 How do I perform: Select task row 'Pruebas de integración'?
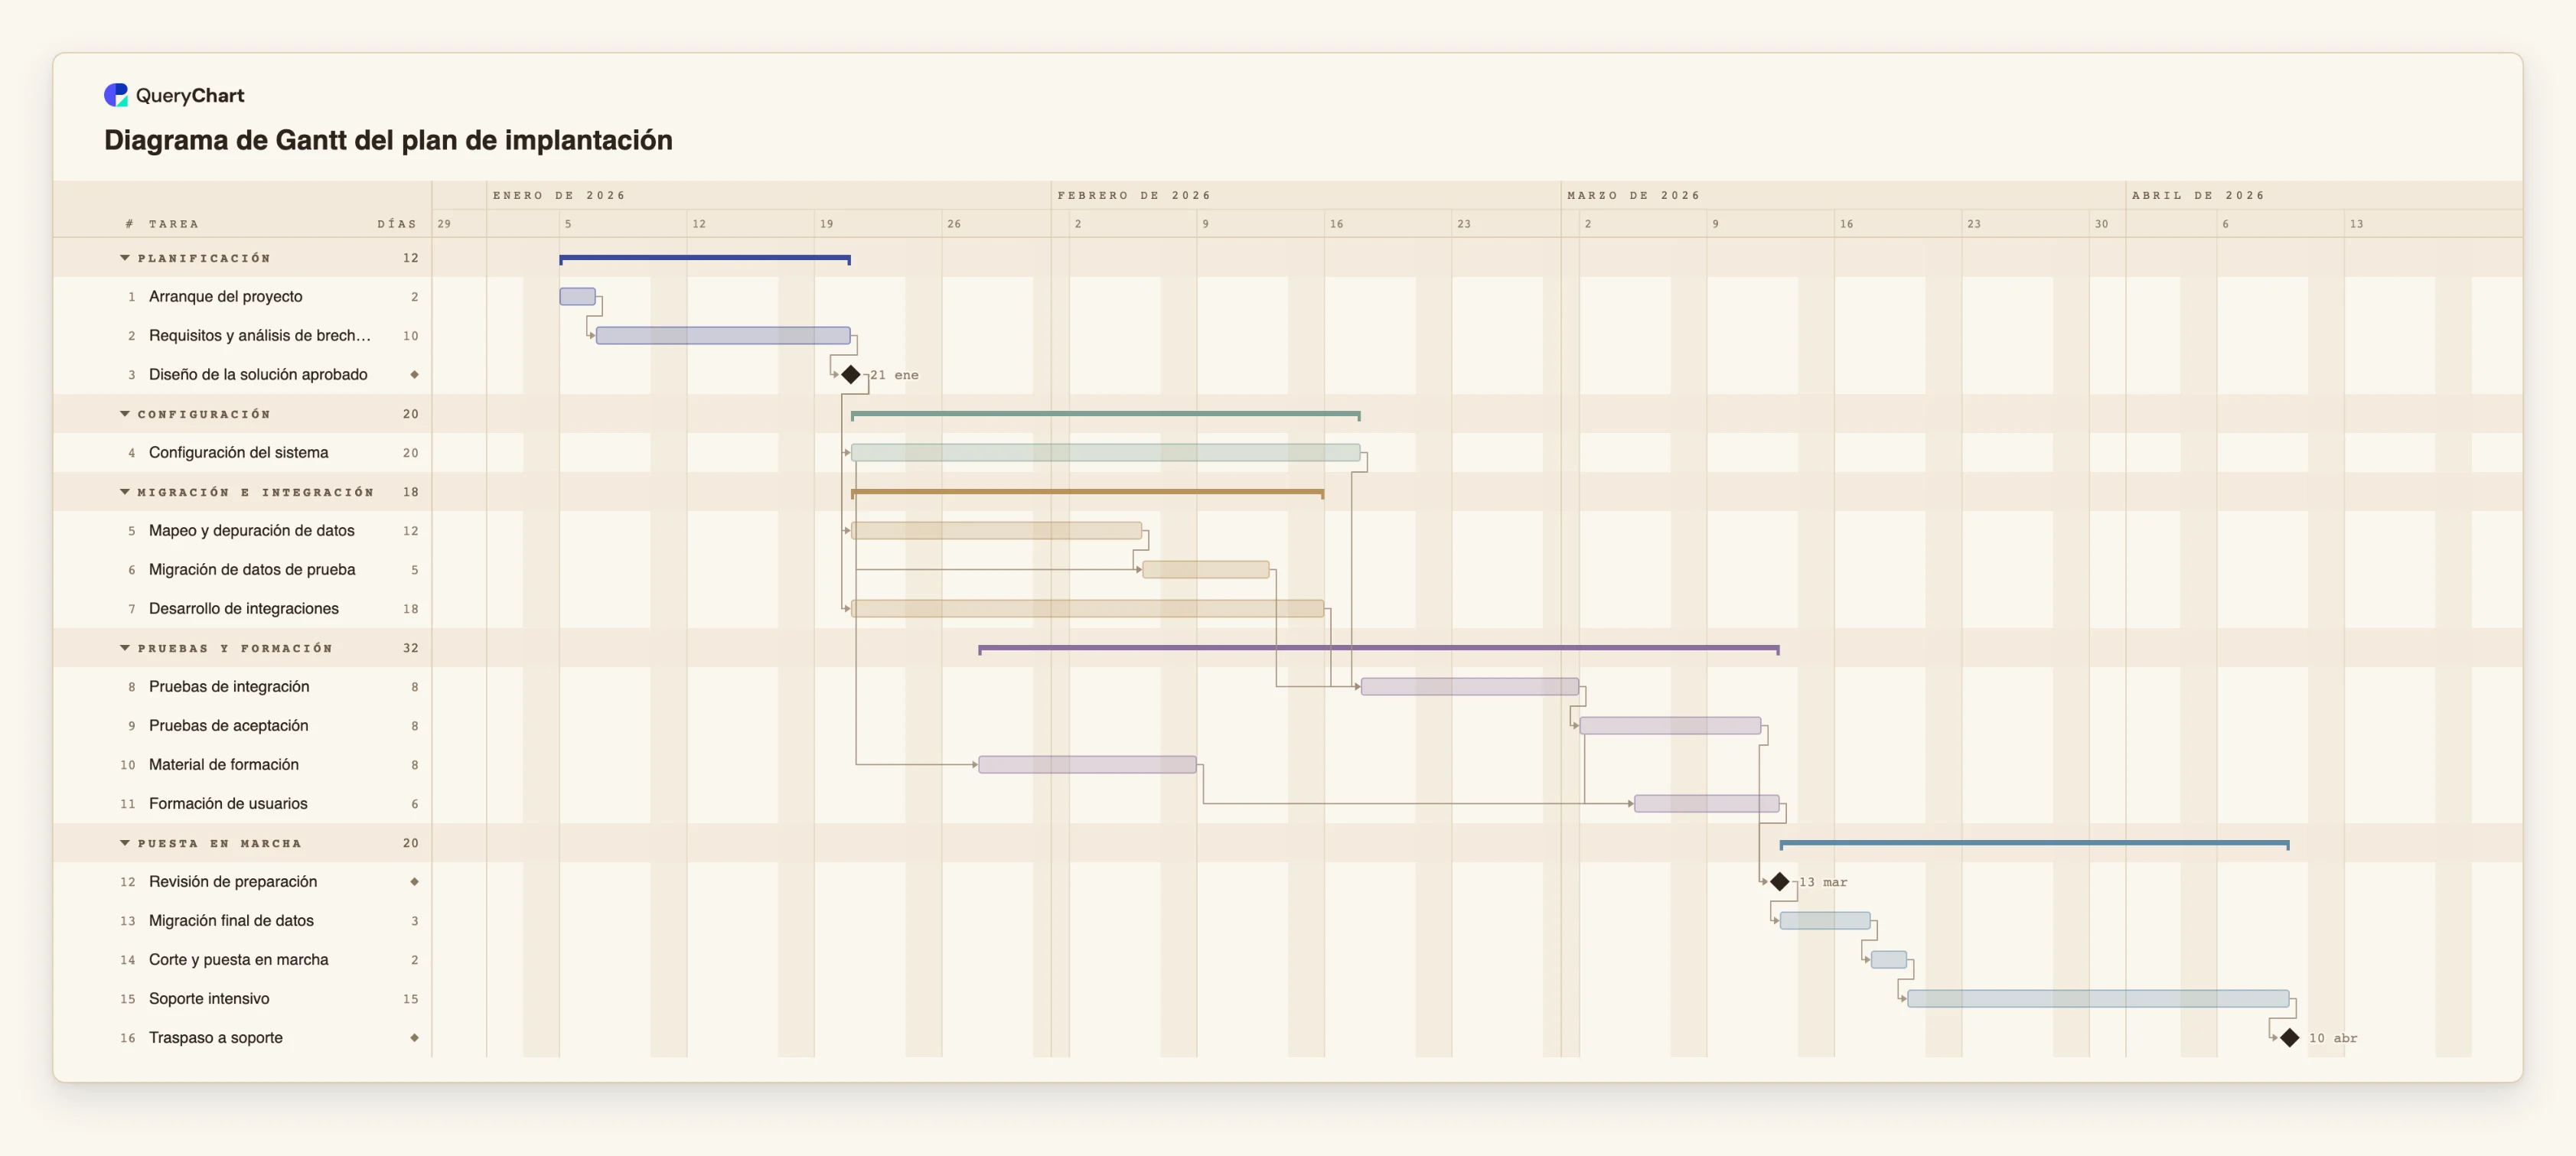point(242,687)
